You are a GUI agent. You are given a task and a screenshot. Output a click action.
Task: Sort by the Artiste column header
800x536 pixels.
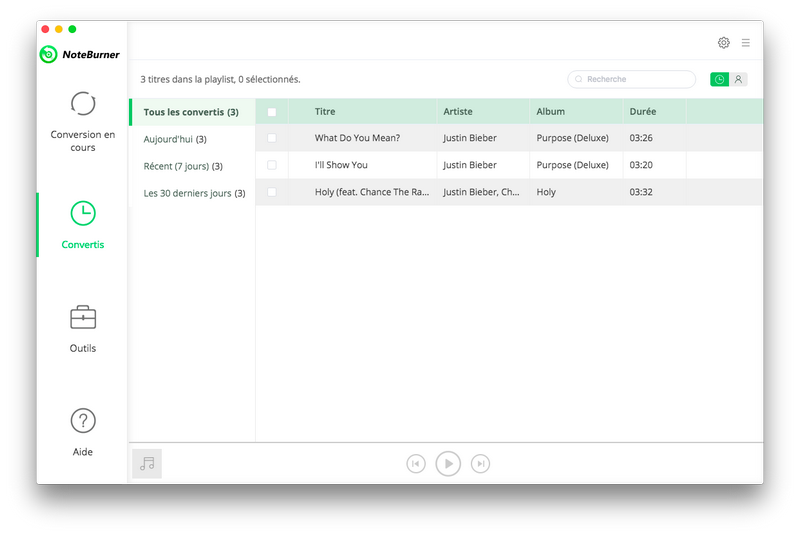pos(458,112)
